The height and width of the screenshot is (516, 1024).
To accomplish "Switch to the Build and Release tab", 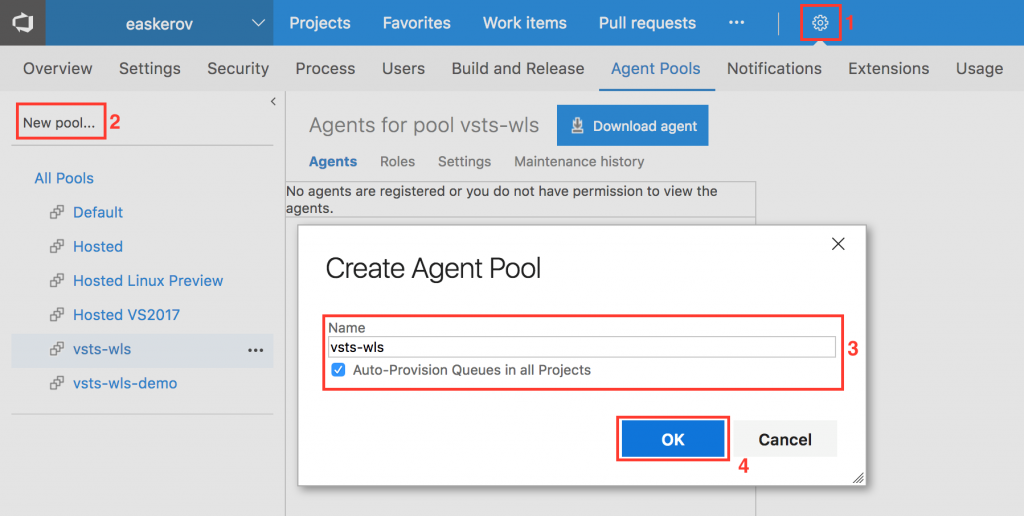I will click(x=517, y=68).
